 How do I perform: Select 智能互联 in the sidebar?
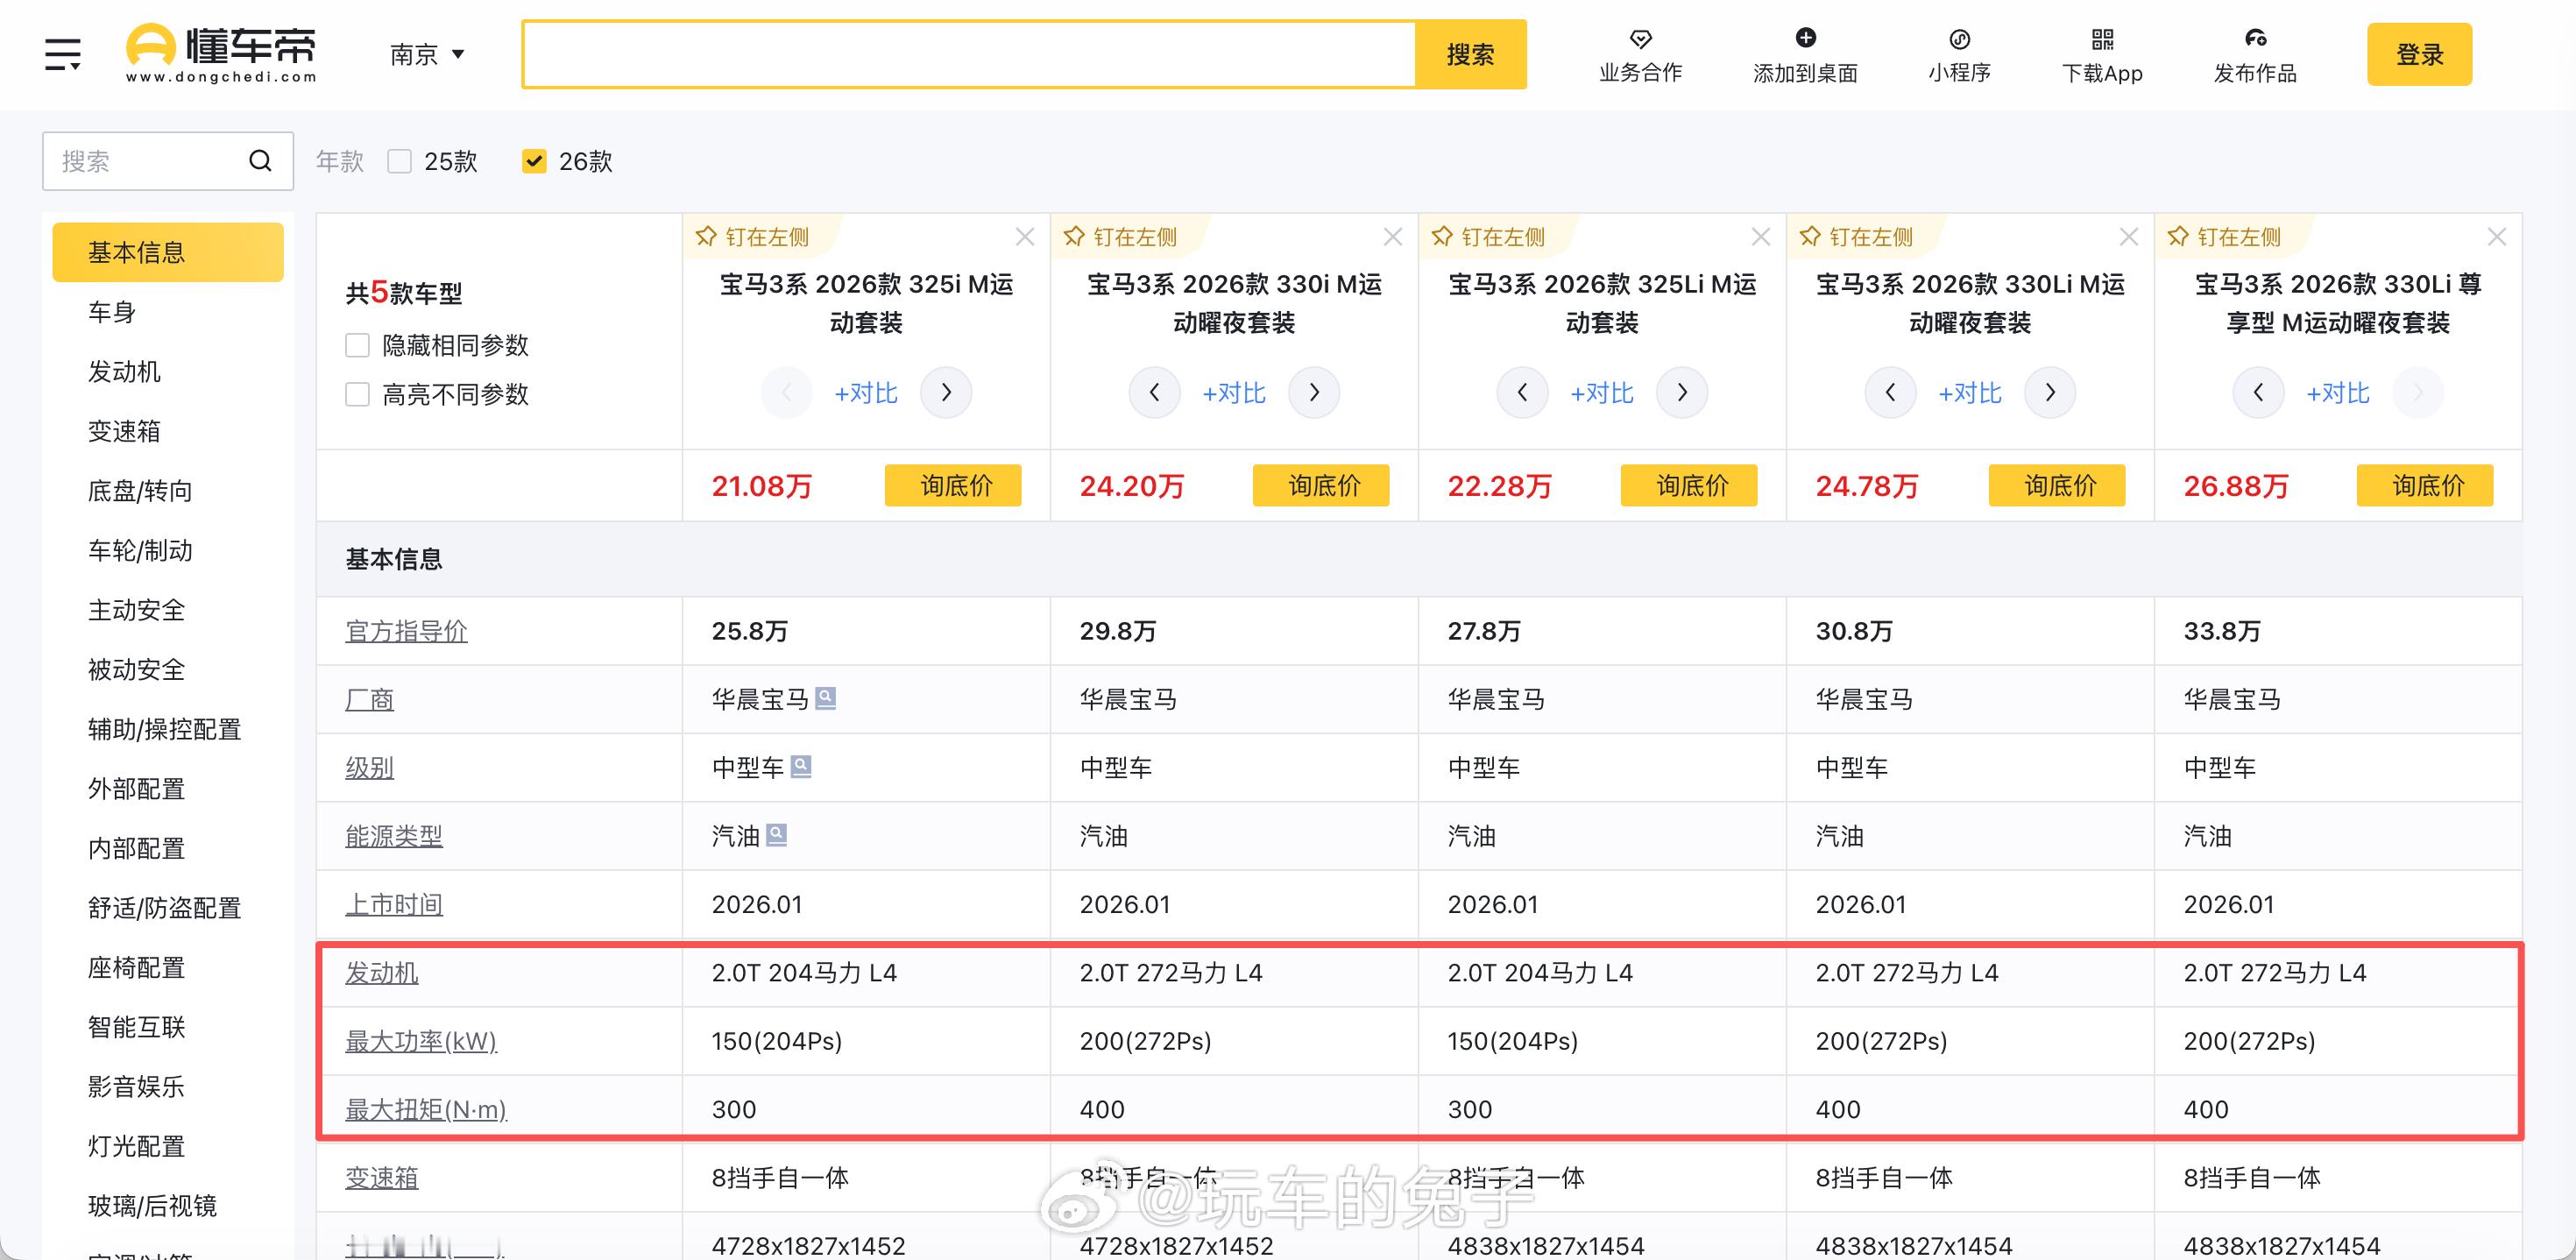[x=135, y=1026]
